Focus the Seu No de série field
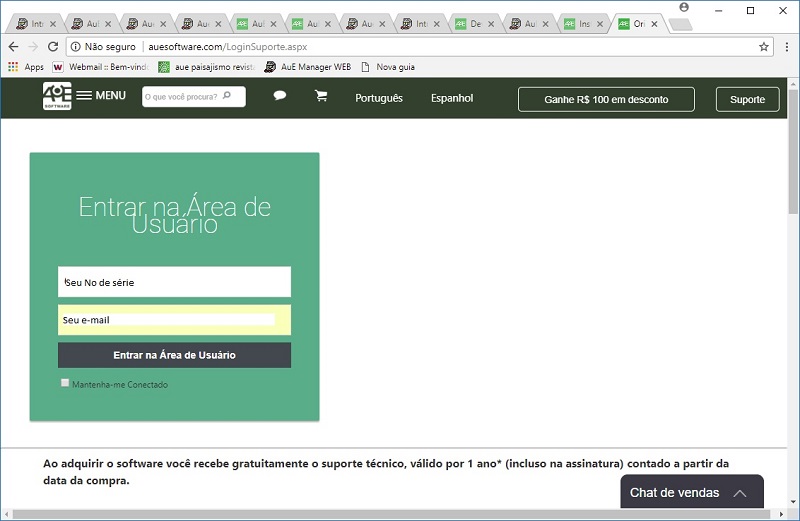This screenshot has width=800, height=521. click(174, 282)
